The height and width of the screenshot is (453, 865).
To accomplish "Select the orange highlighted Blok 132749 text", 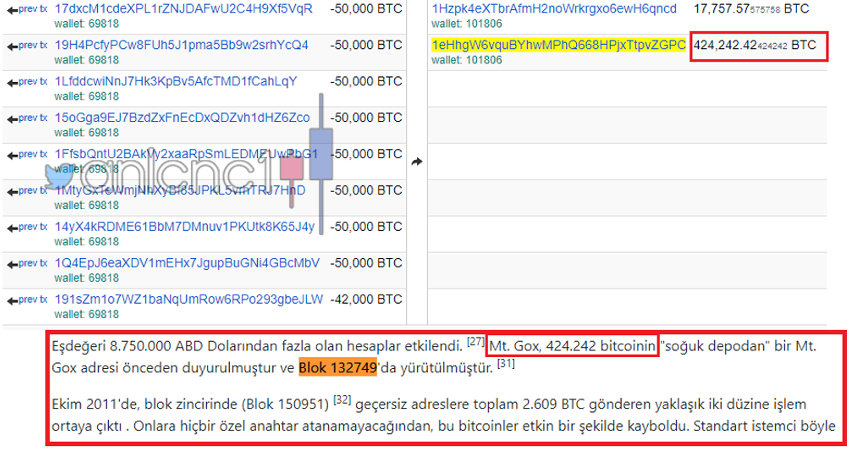I will (x=338, y=367).
